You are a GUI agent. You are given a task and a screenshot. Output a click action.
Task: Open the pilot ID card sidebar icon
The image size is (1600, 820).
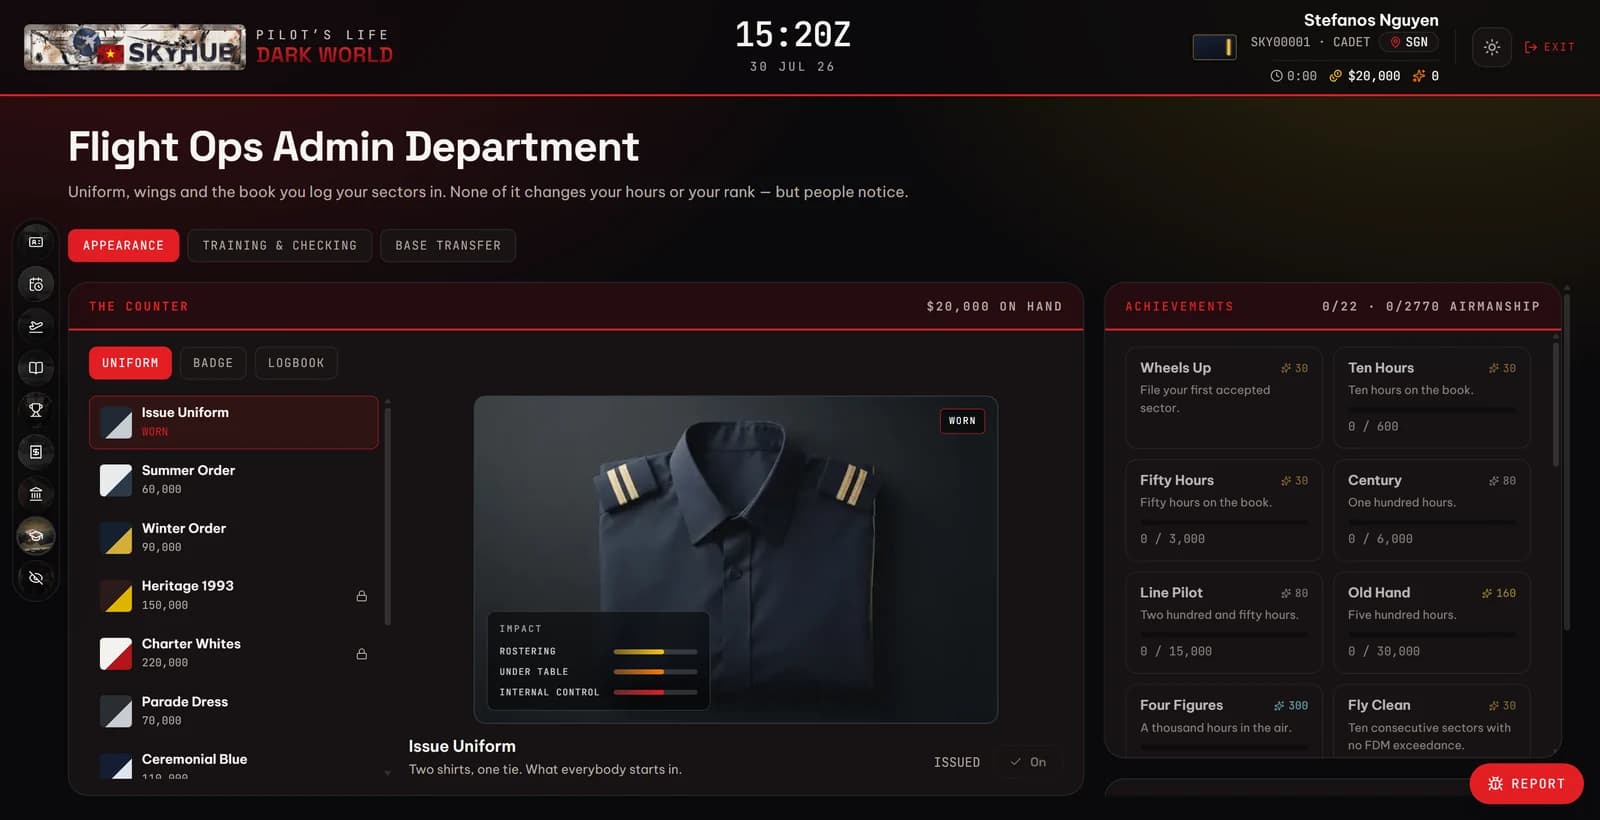tap(36, 242)
